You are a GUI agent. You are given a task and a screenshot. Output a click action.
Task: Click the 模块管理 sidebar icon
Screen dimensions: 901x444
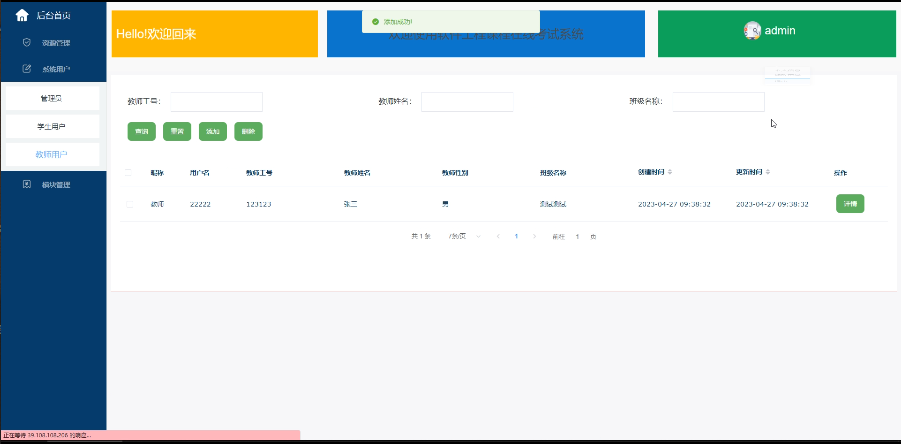[x=26, y=184]
